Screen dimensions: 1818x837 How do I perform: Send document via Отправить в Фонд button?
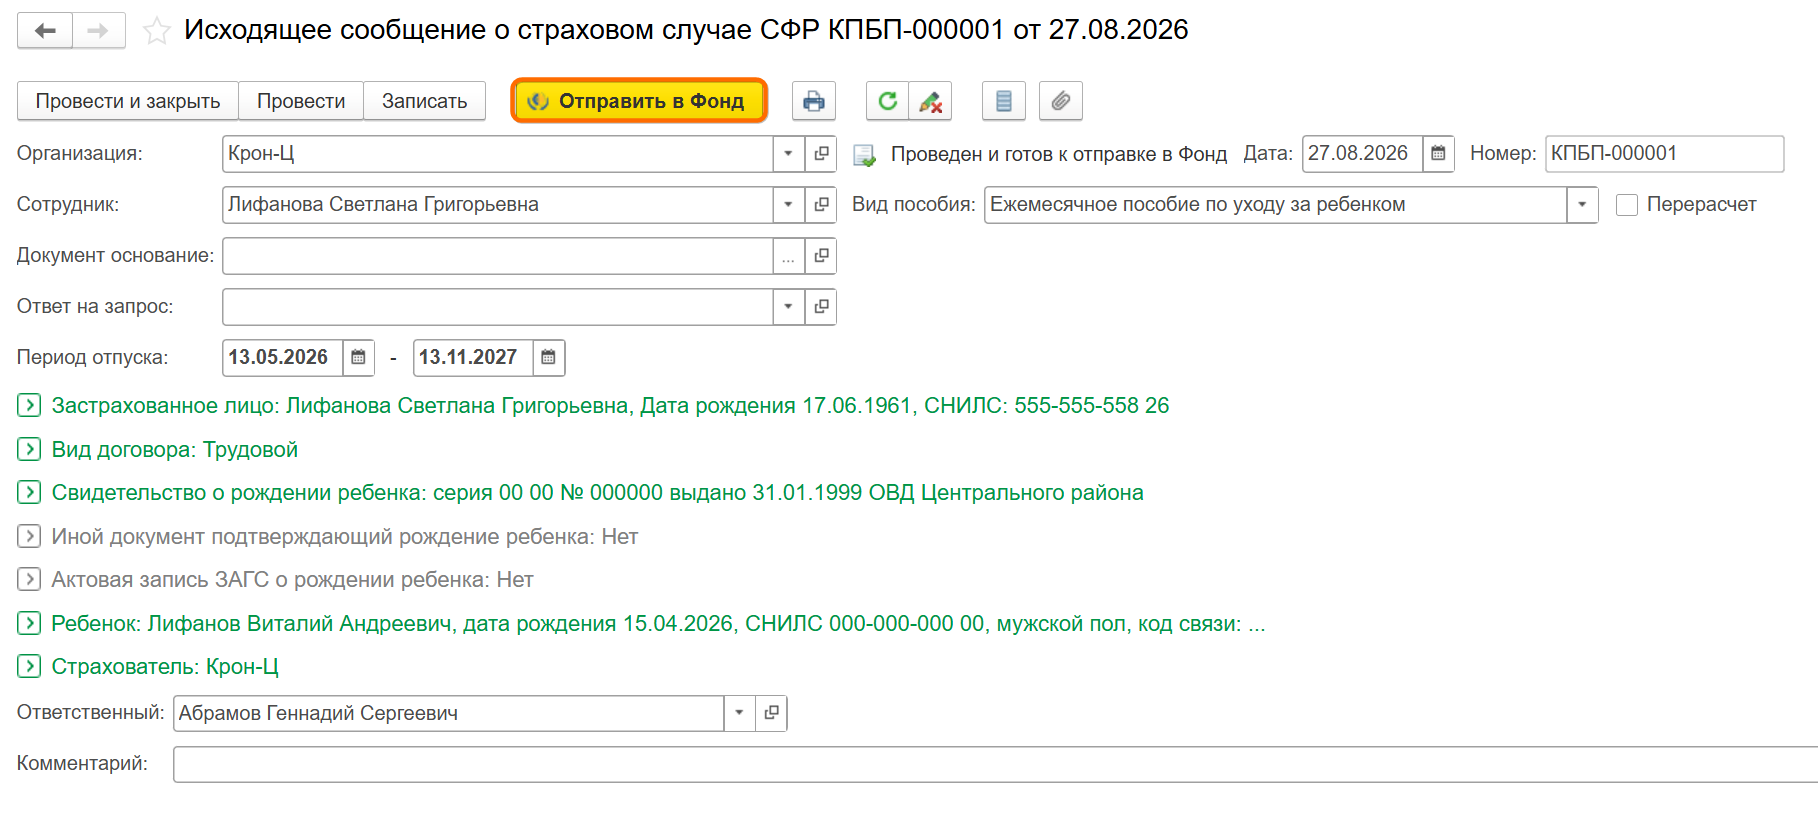(639, 101)
